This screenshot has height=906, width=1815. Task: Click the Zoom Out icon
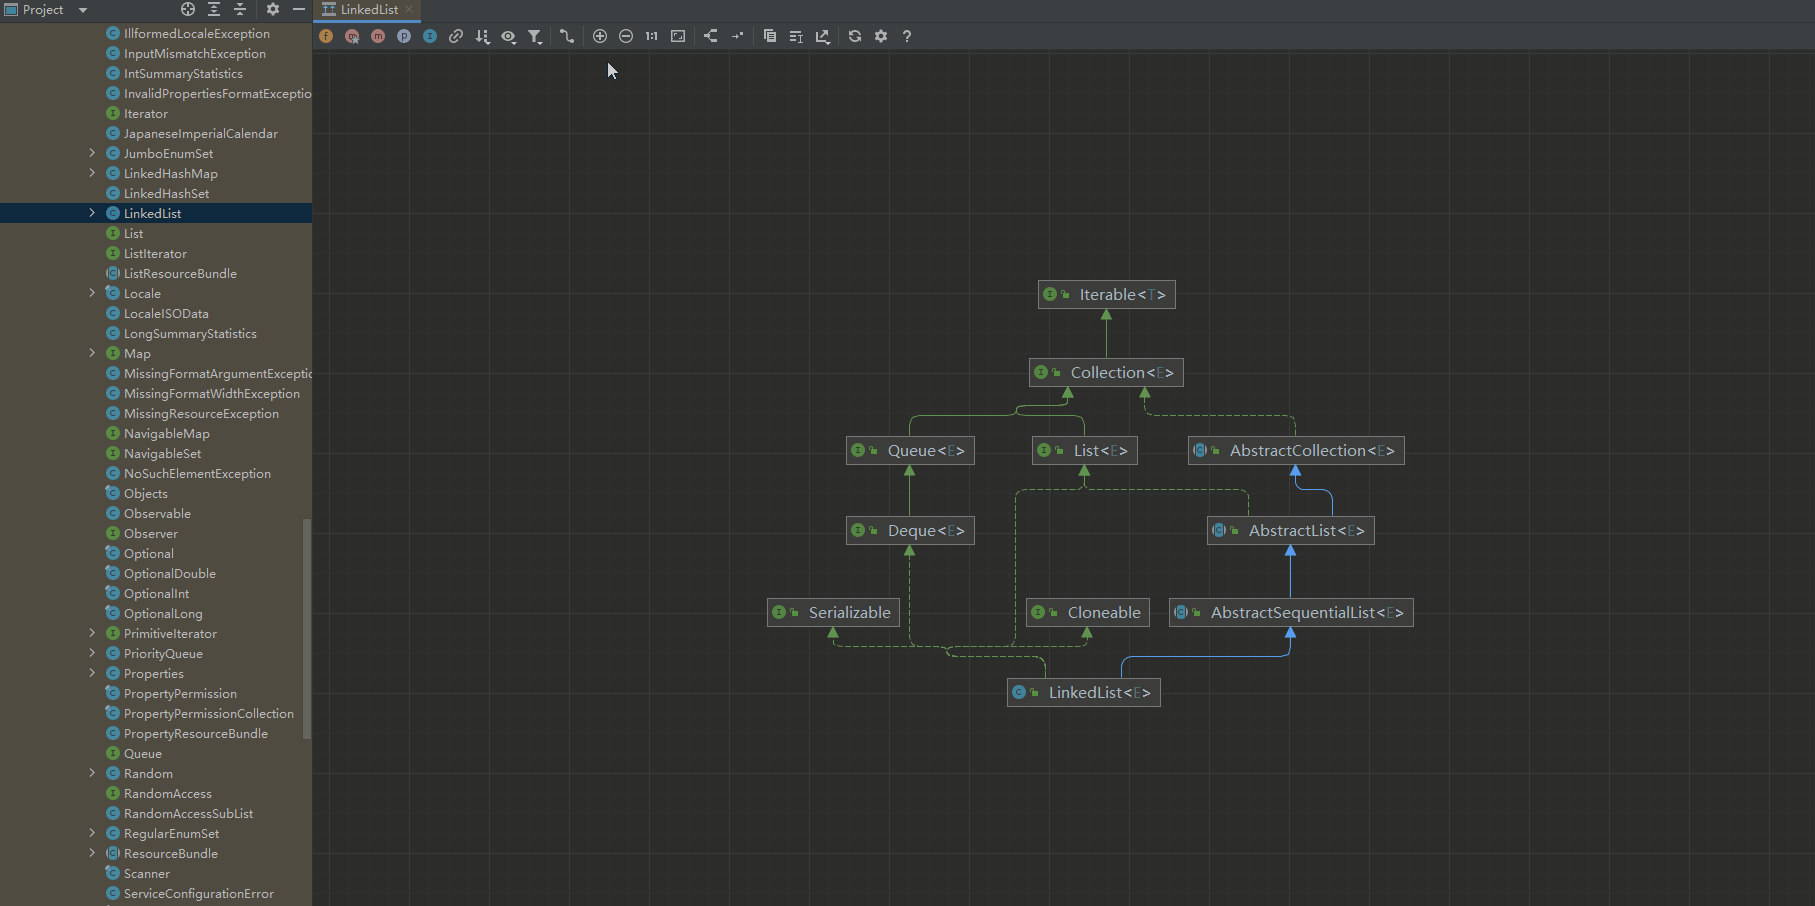pyautogui.click(x=626, y=36)
